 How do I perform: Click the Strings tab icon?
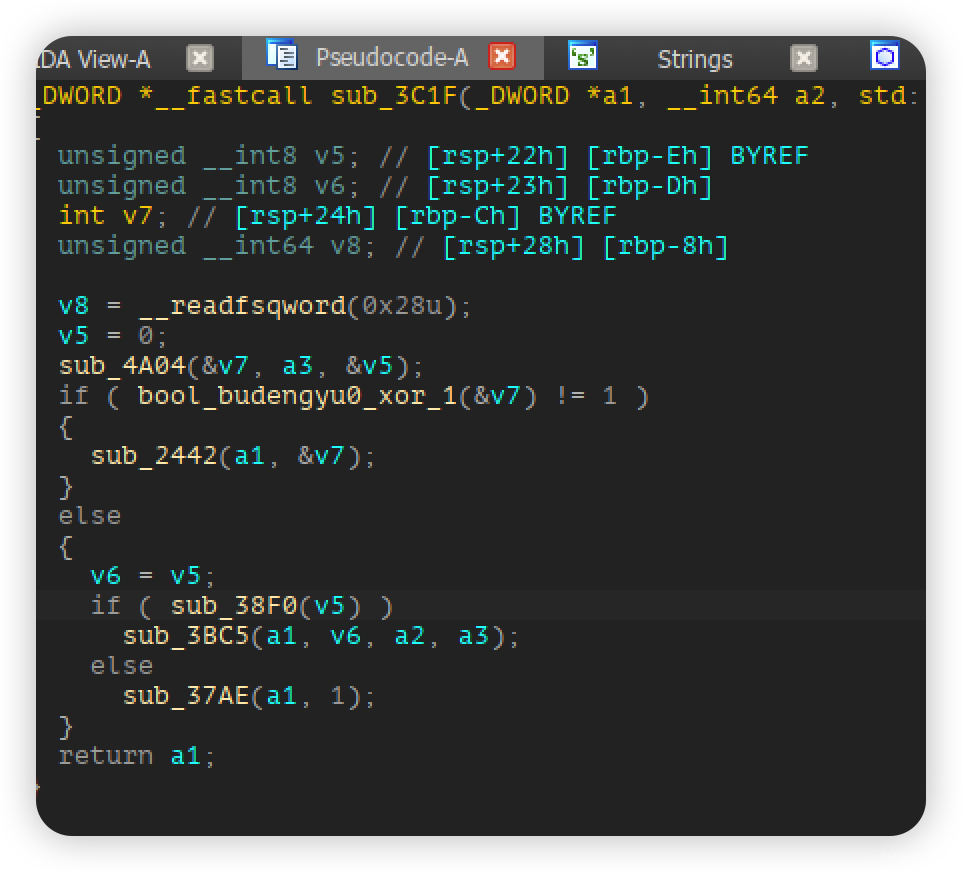tap(583, 55)
